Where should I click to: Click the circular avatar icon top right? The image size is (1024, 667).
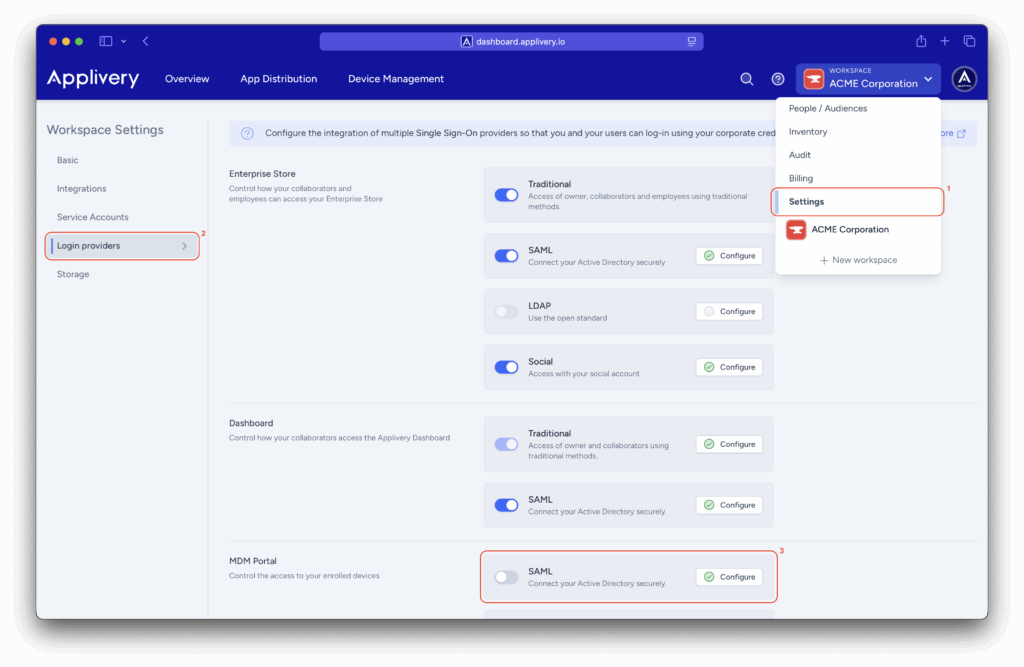(x=963, y=78)
